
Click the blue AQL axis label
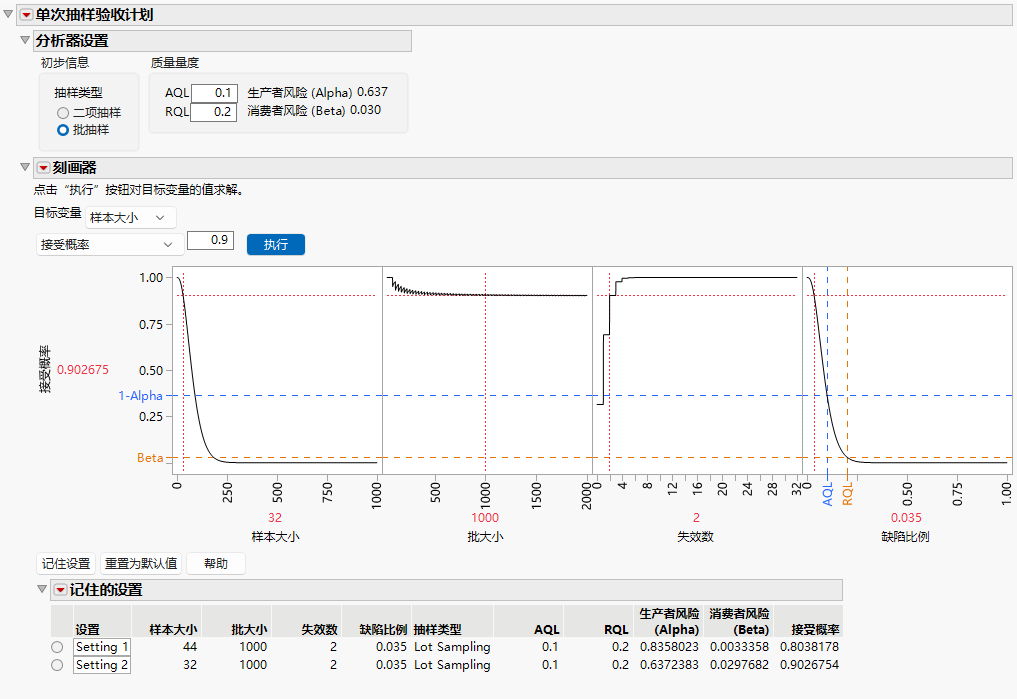[828, 494]
